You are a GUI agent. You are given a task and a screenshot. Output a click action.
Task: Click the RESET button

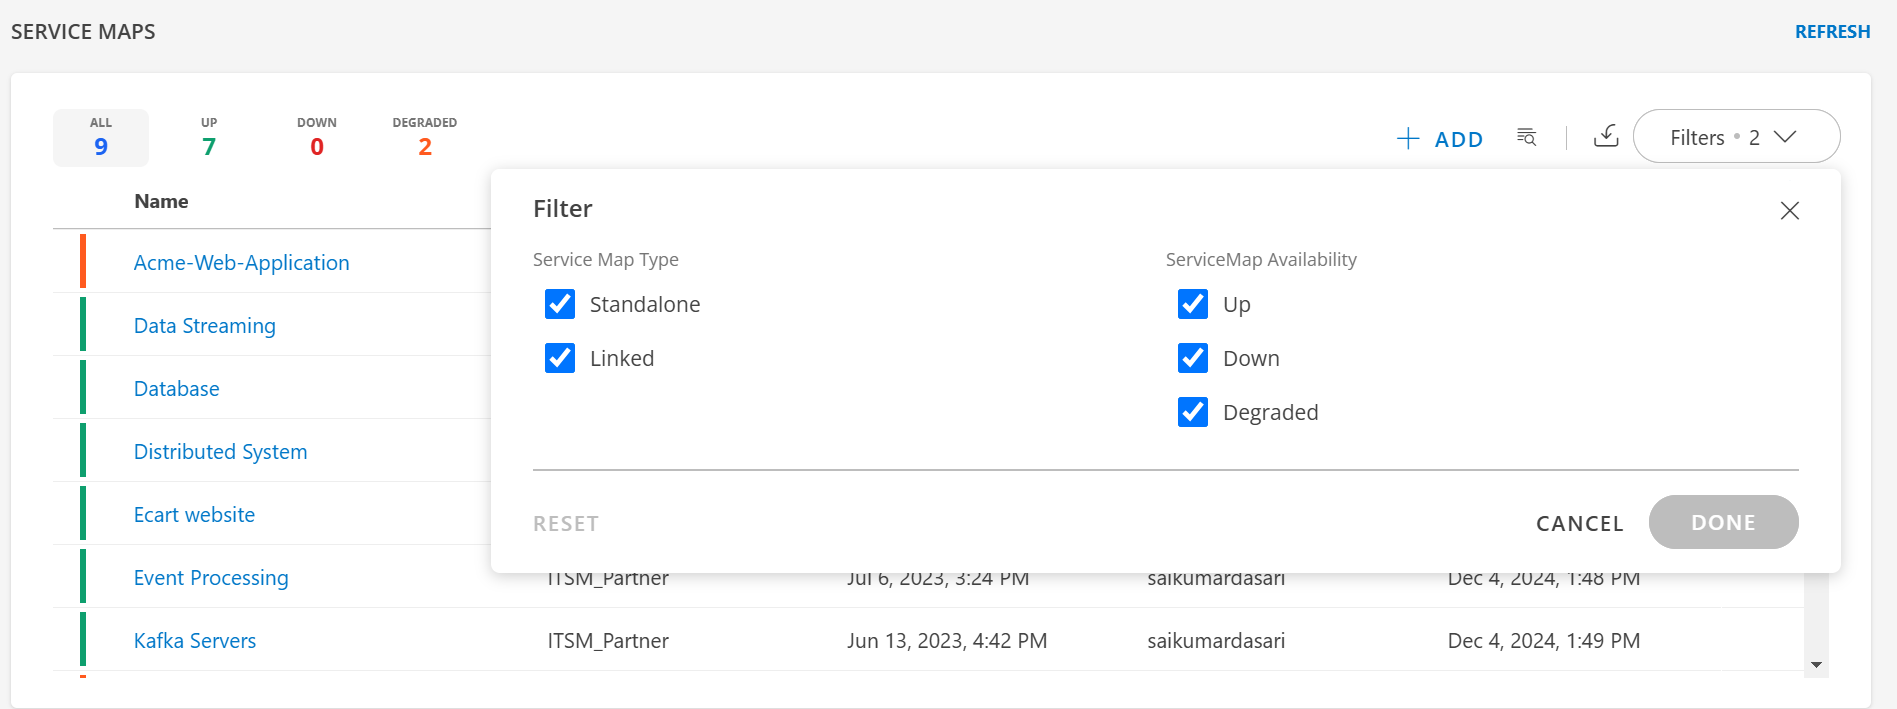pos(566,523)
